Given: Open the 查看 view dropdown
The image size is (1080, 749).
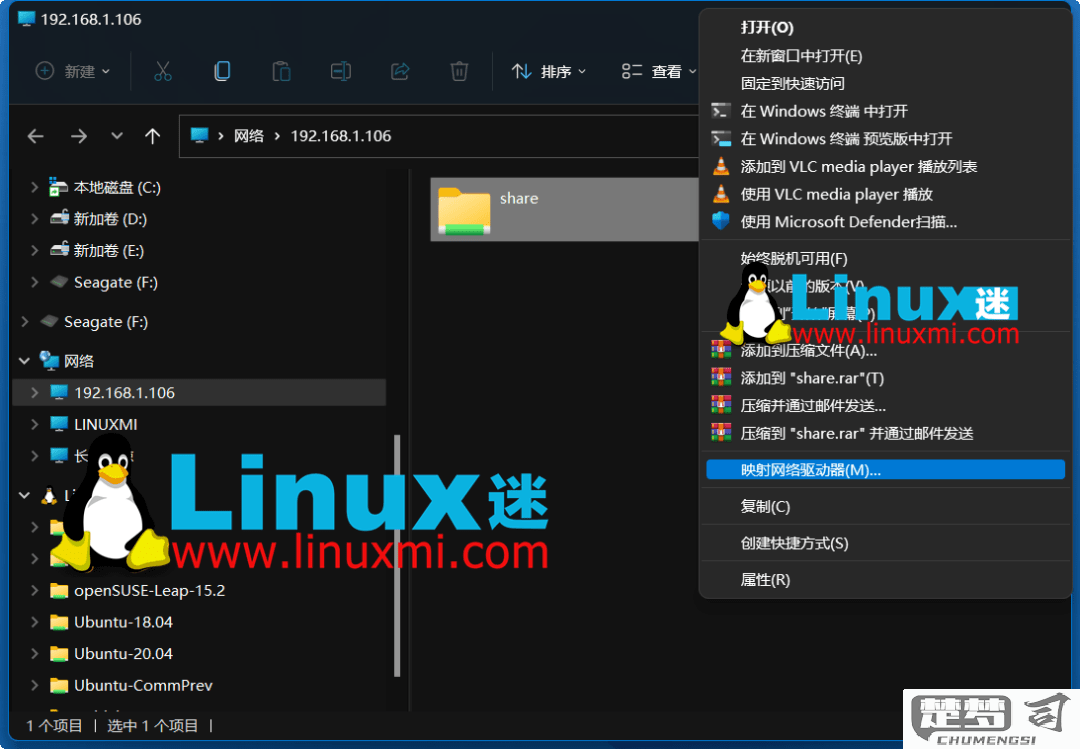Looking at the screenshot, I should pos(659,71).
